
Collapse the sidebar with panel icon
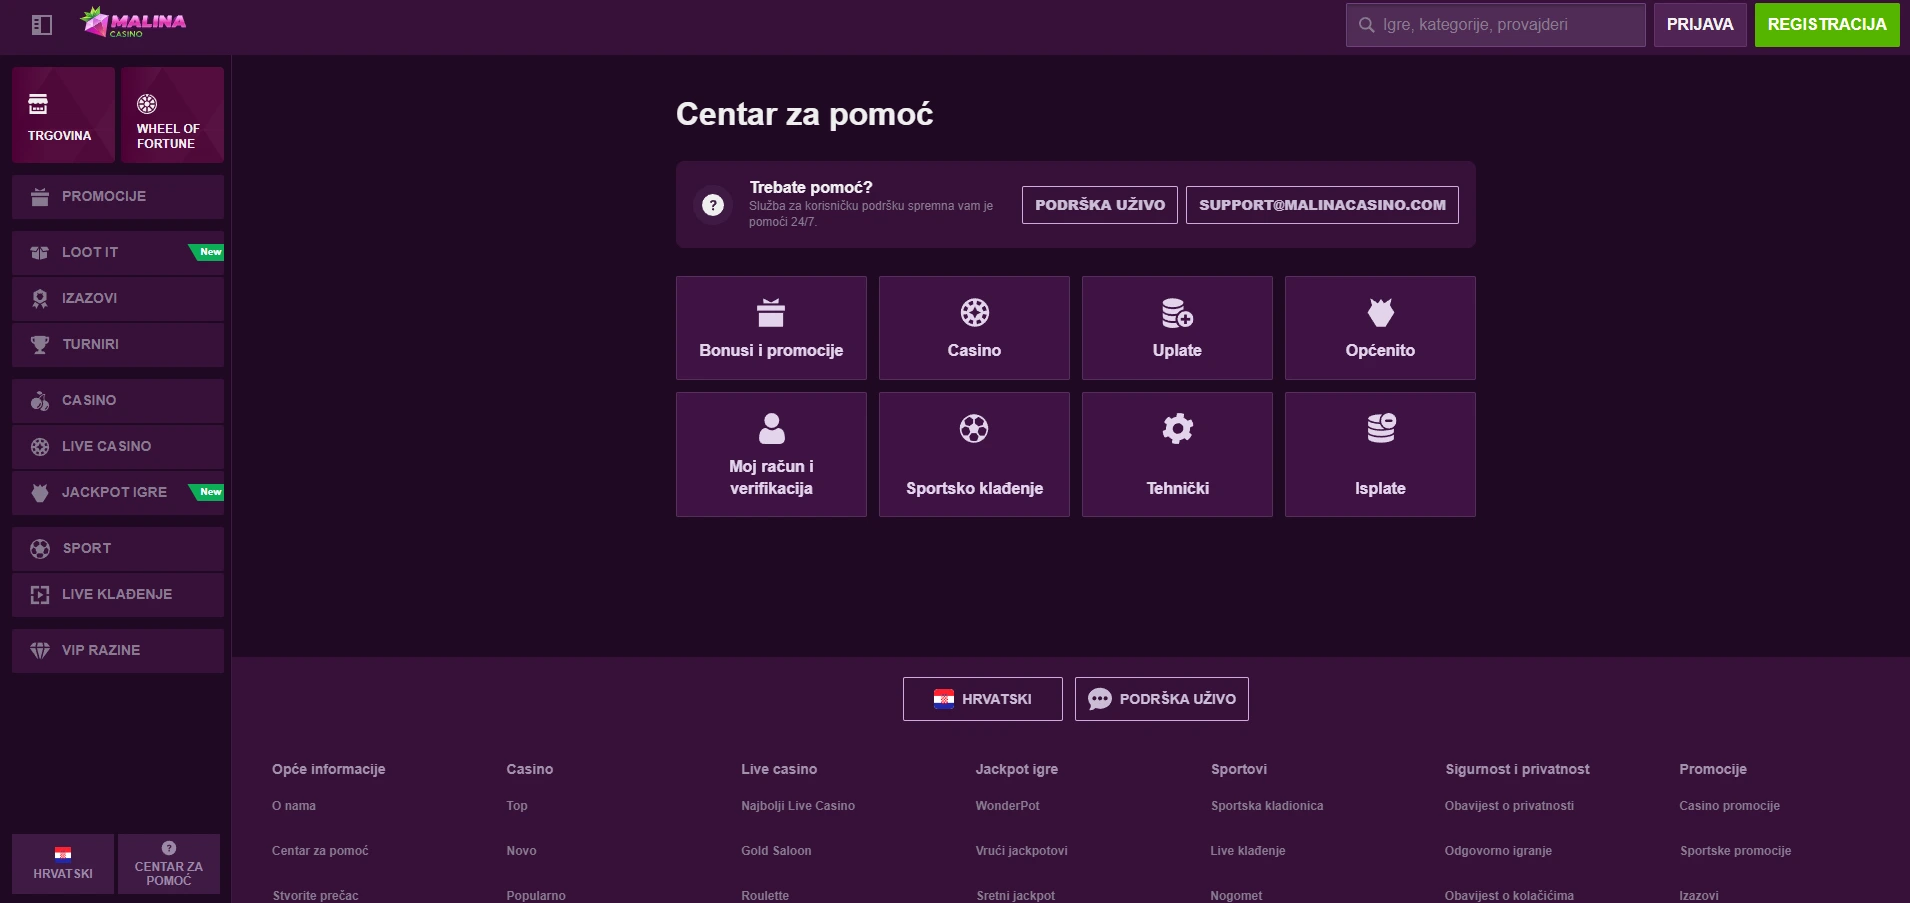42,25
